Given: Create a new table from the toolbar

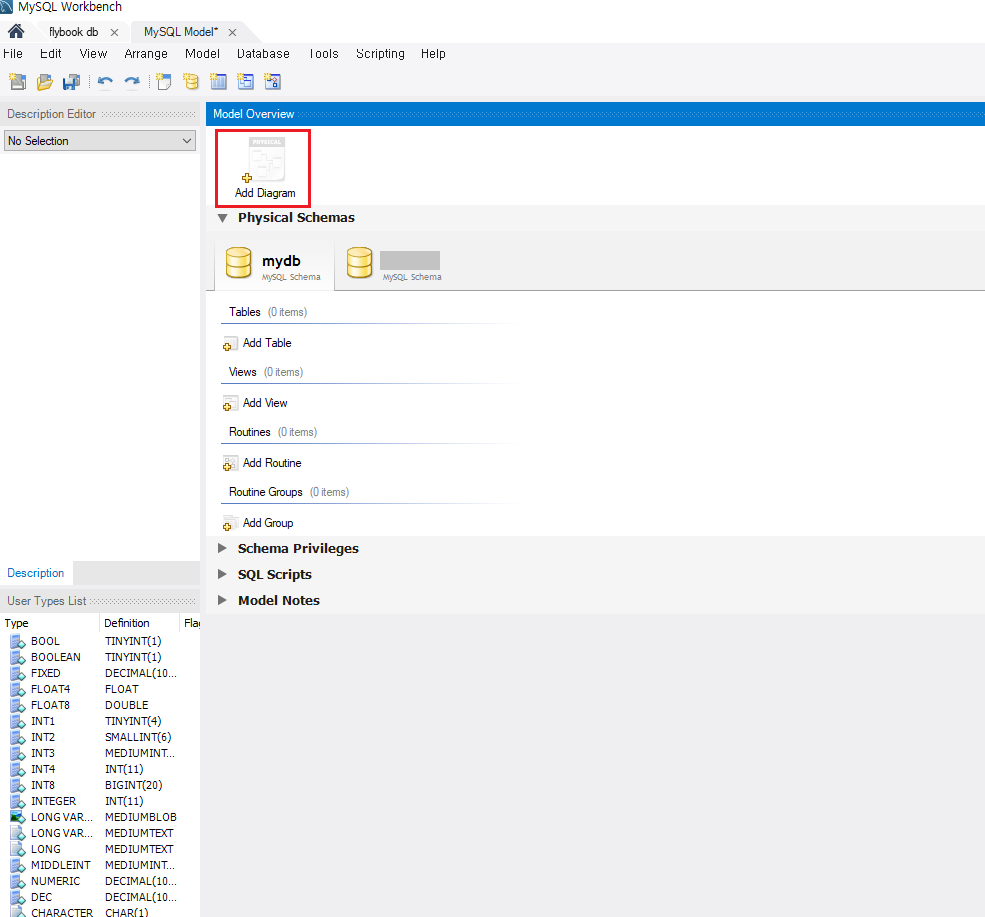Looking at the screenshot, I should pos(218,82).
